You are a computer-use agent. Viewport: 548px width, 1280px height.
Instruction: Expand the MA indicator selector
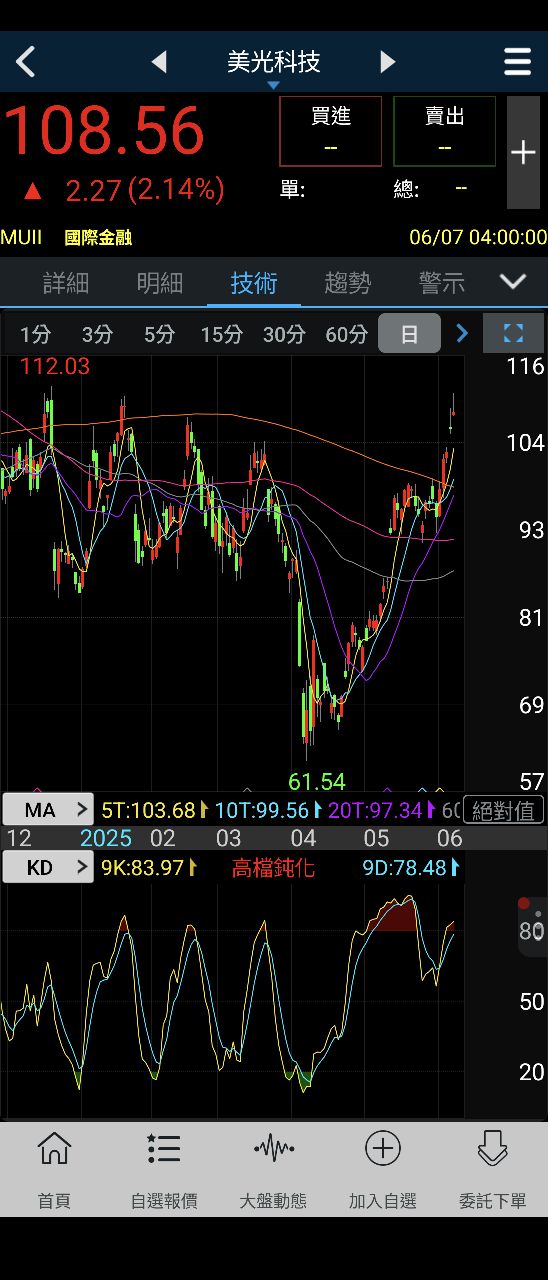[x=48, y=810]
